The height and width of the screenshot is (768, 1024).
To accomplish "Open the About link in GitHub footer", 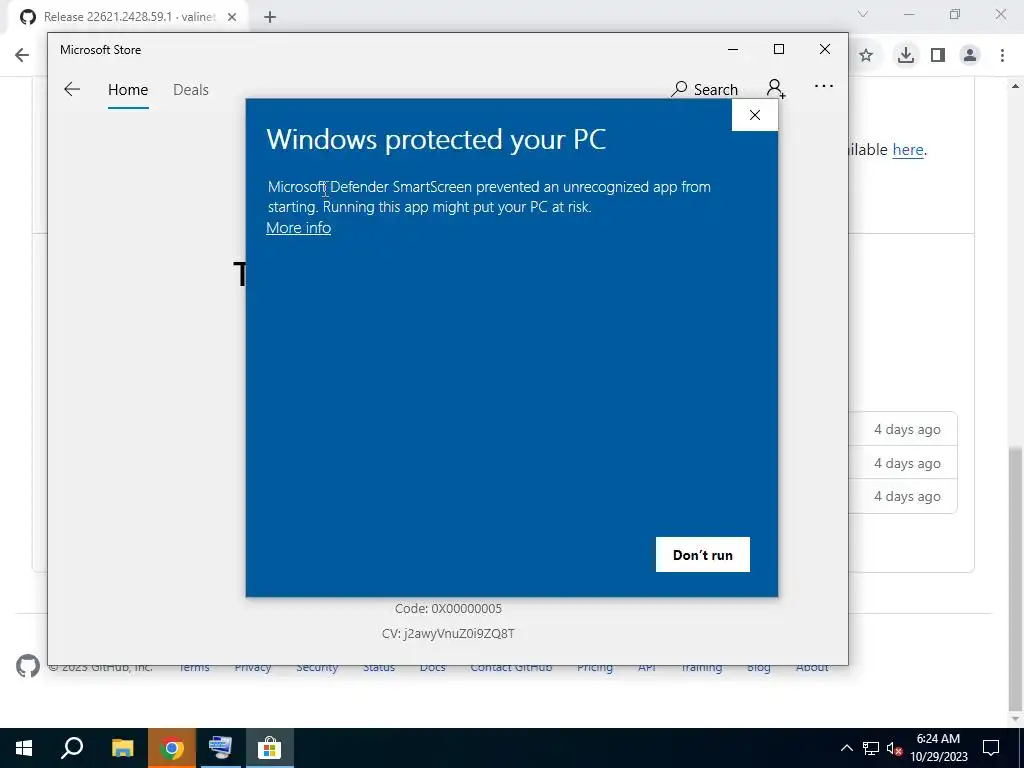I will 812,667.
